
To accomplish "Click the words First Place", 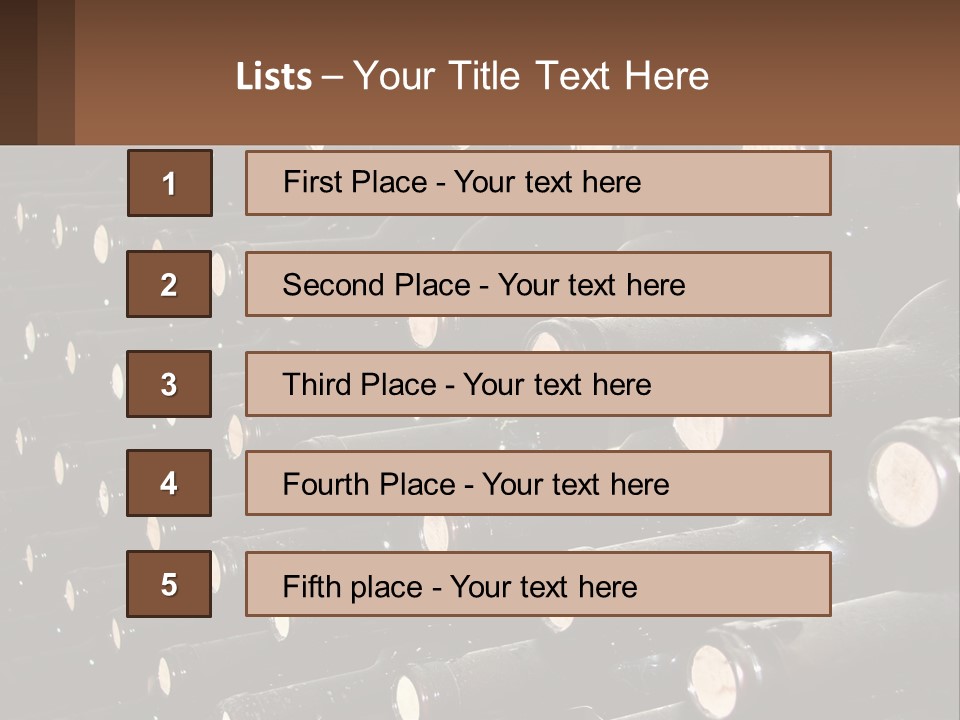I will point(355,182).
